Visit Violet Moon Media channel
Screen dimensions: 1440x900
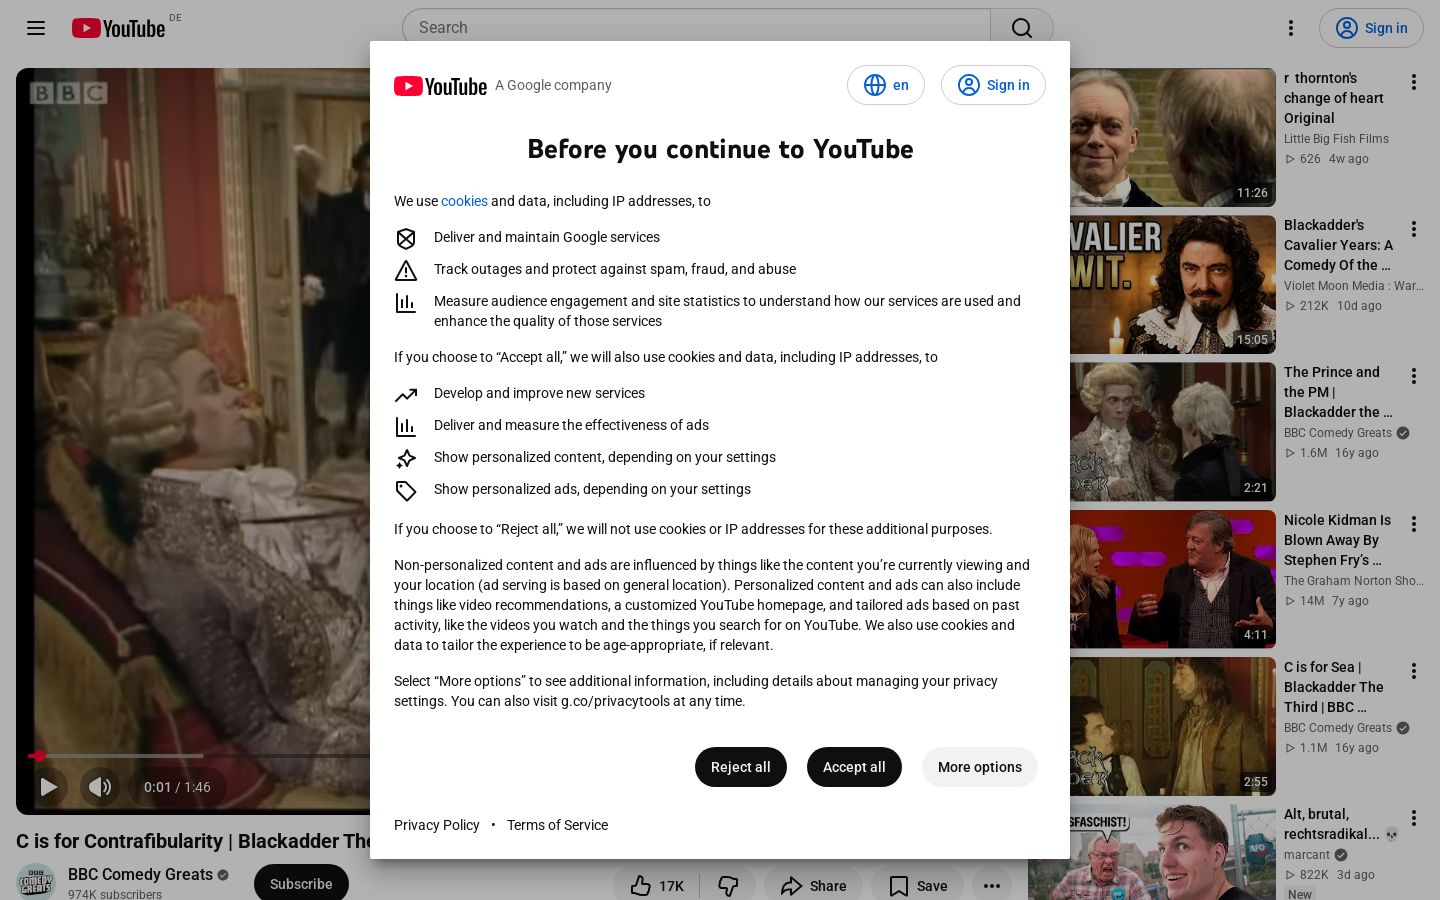click(x=1354, y=286)
